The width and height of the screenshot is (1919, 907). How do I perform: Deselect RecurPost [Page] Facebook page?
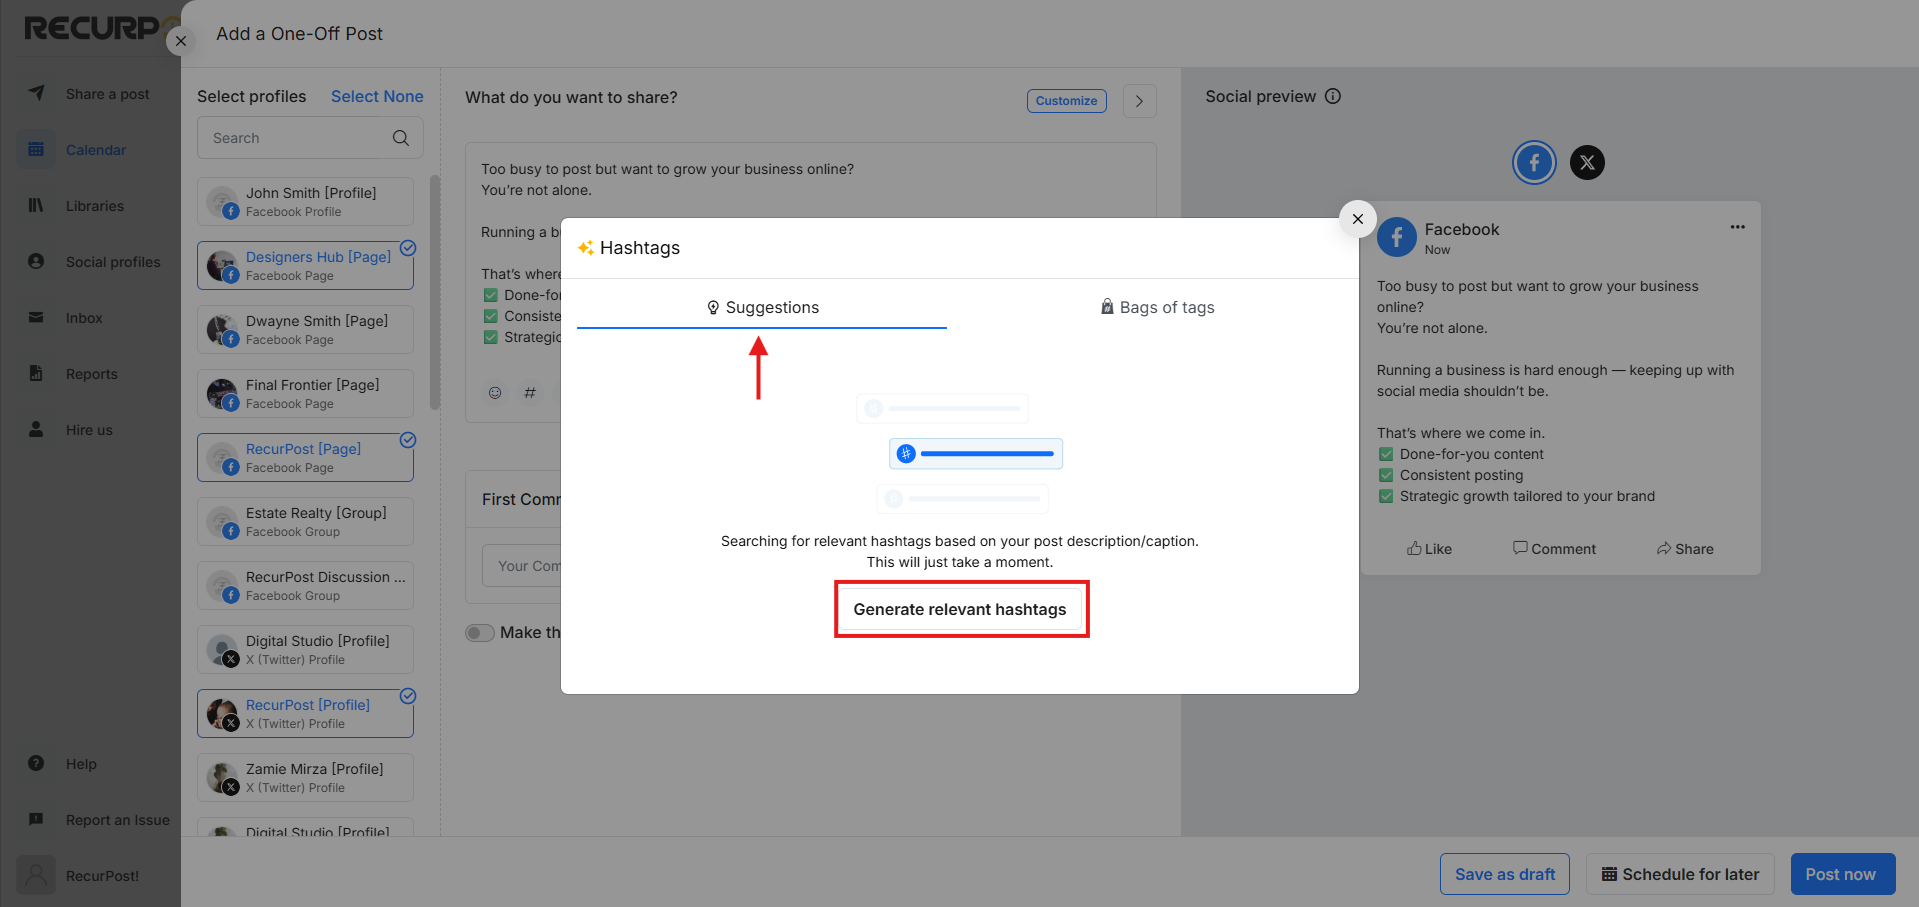[x=305, y=458]
